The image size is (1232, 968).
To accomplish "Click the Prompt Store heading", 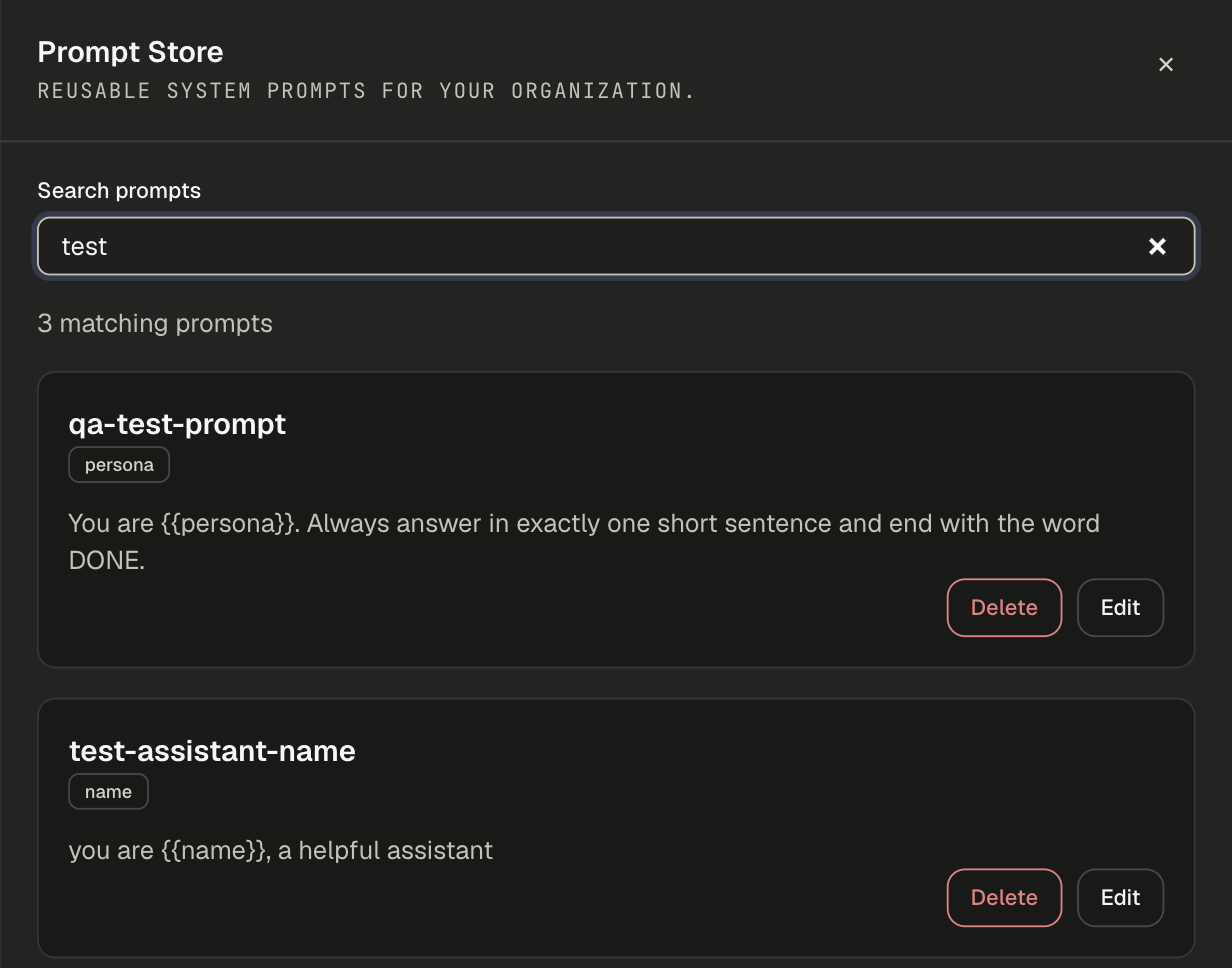I will click(x=130, y=52).
